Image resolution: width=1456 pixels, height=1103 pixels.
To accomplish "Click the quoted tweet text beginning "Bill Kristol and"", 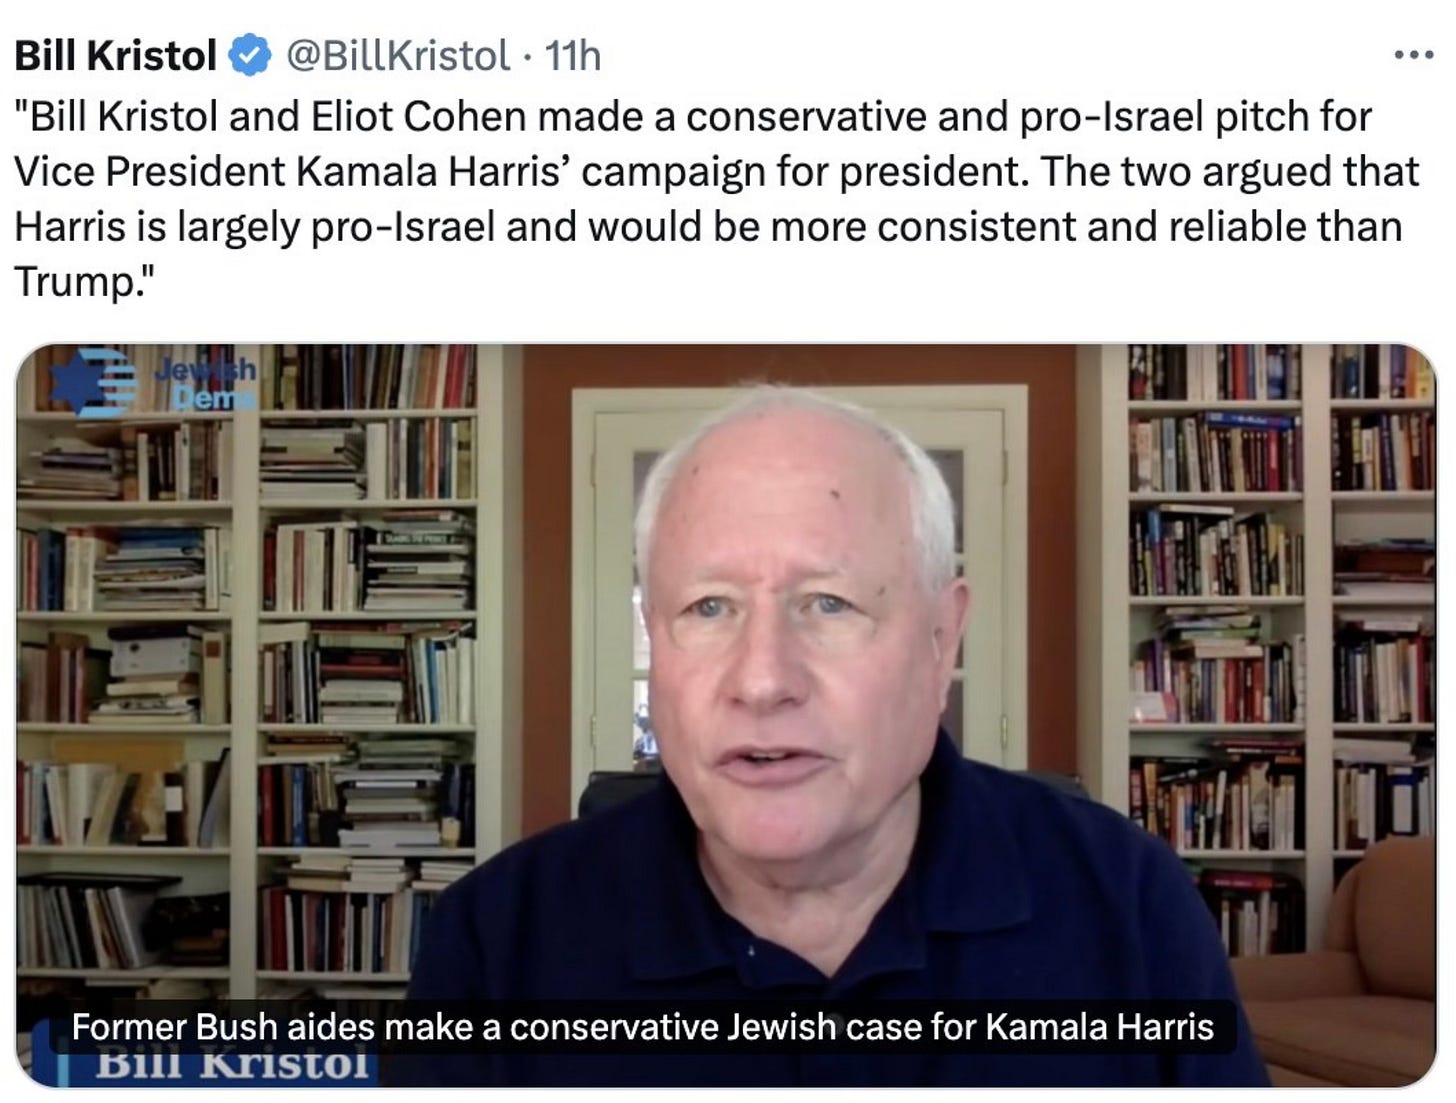I will (x=716, y=199).
